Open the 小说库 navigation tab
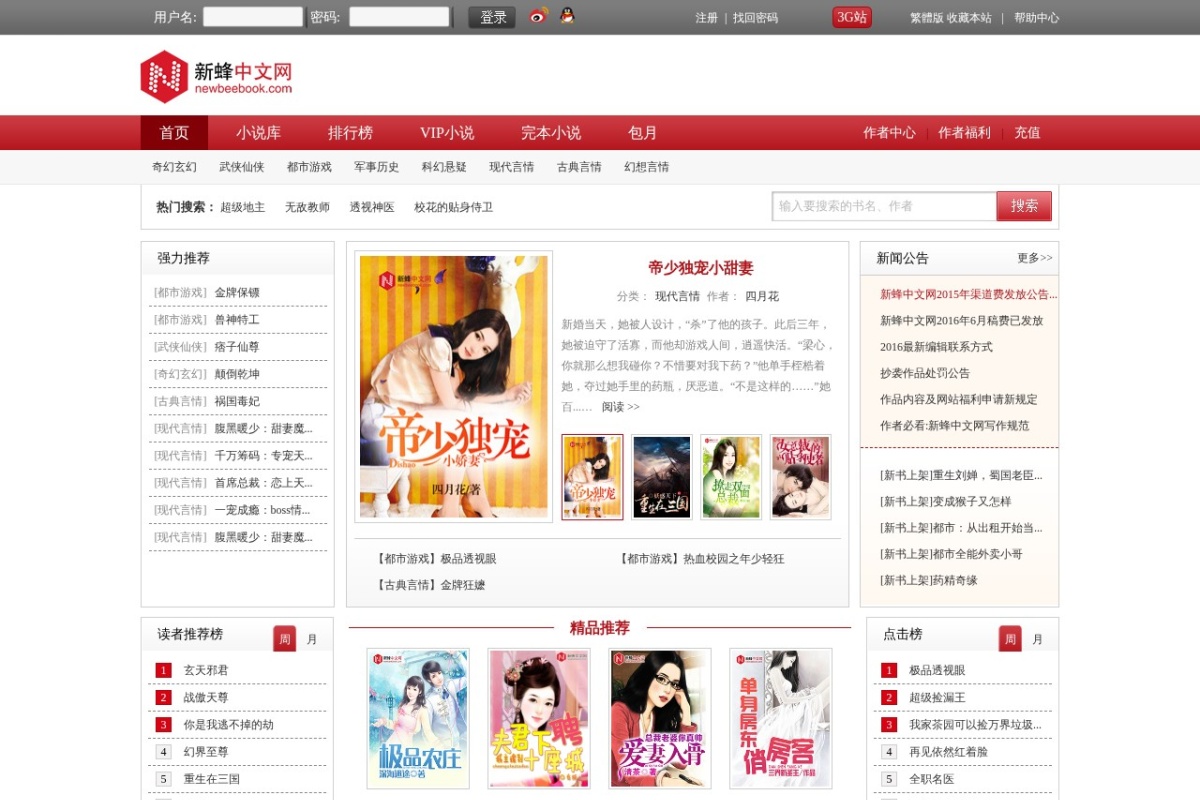Image resolution: width=1200 pixels, height=800 pixels. pyautogui.click(x=258, y=133)
